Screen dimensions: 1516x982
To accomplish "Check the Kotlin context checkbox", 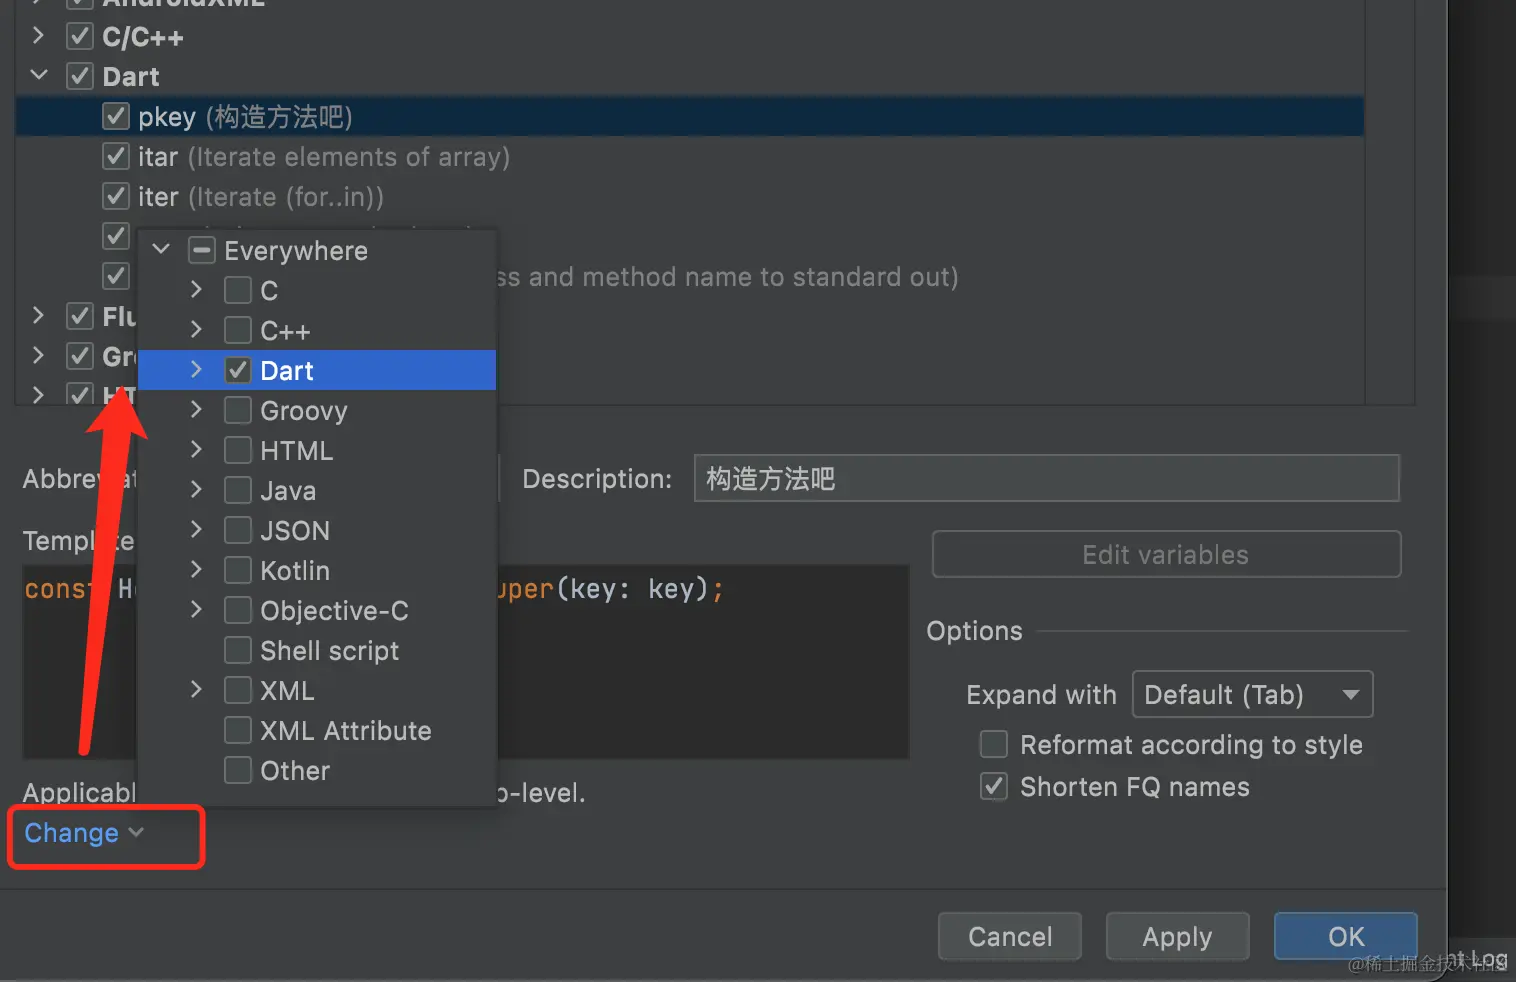I will [238, 571].
